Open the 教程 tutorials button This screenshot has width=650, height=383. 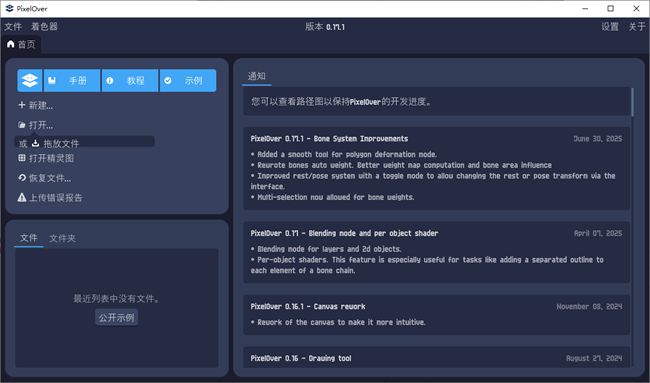click(130, 80)
